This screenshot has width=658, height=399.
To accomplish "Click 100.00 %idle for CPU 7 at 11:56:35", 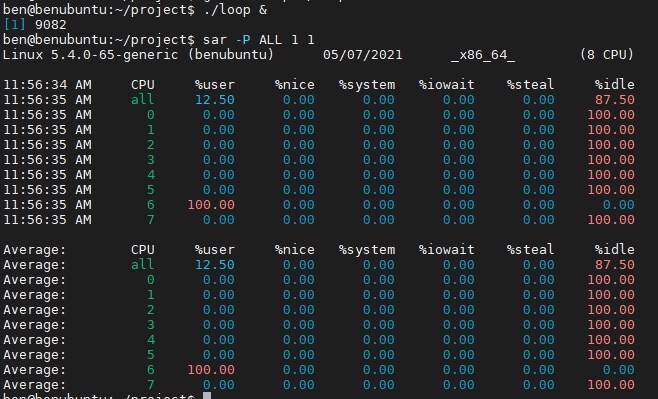I will tap(611, 220).
